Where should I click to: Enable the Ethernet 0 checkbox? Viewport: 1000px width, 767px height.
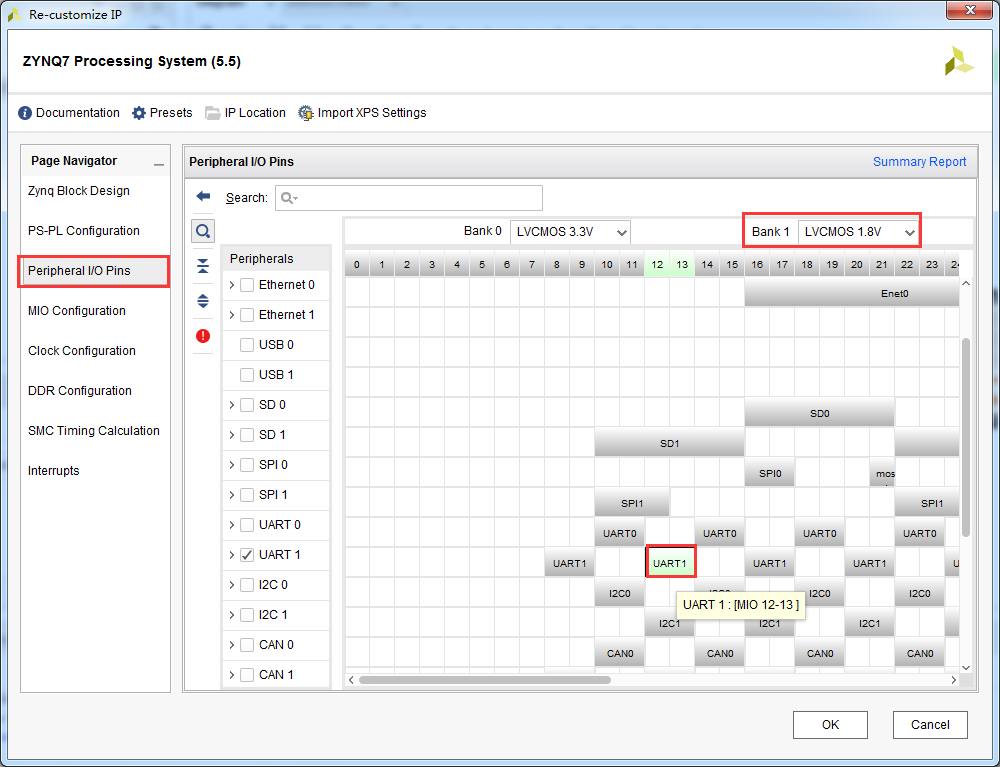(247, 285)
